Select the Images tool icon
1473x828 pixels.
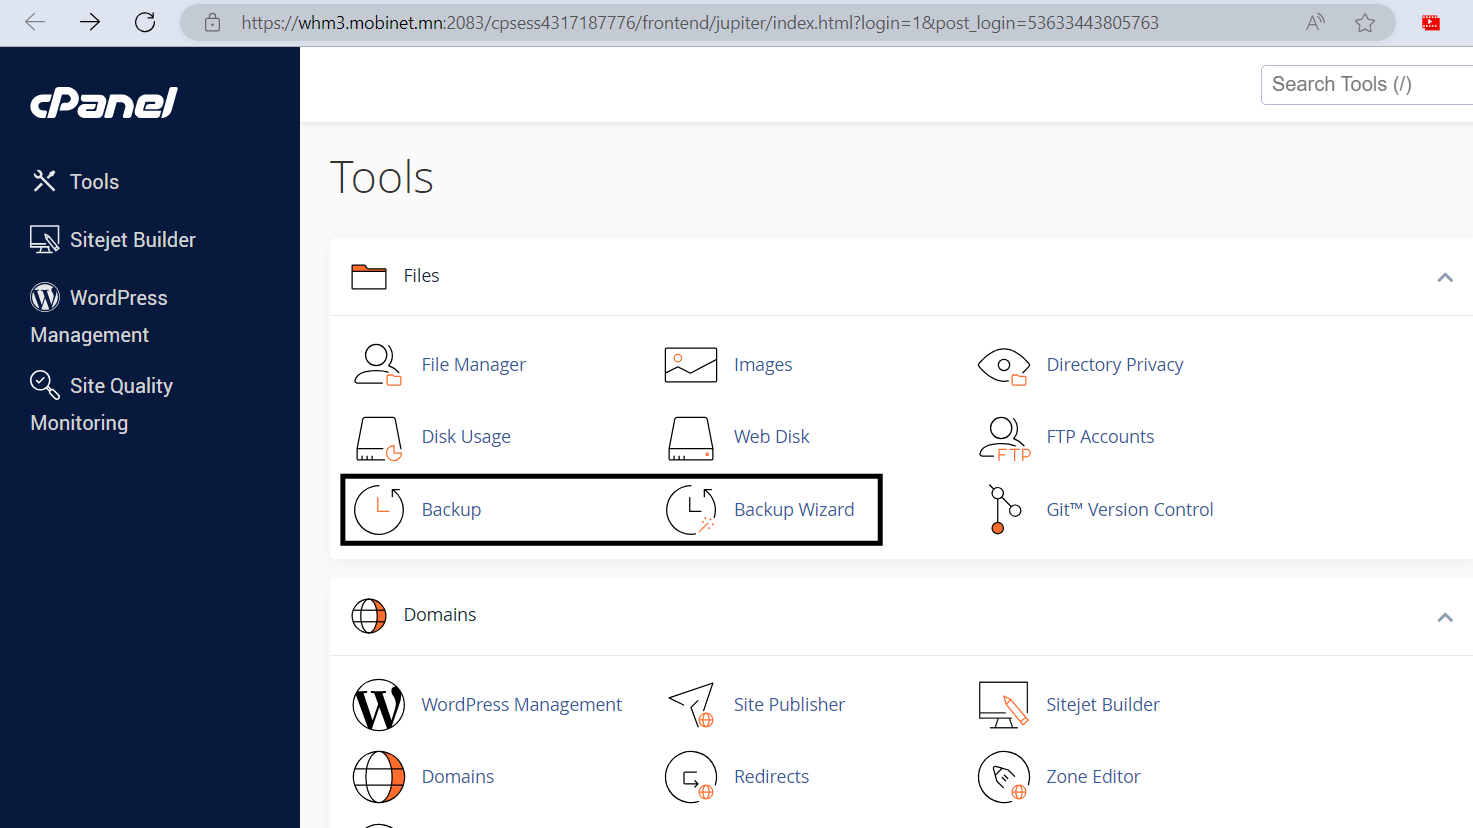click(690, 364)
